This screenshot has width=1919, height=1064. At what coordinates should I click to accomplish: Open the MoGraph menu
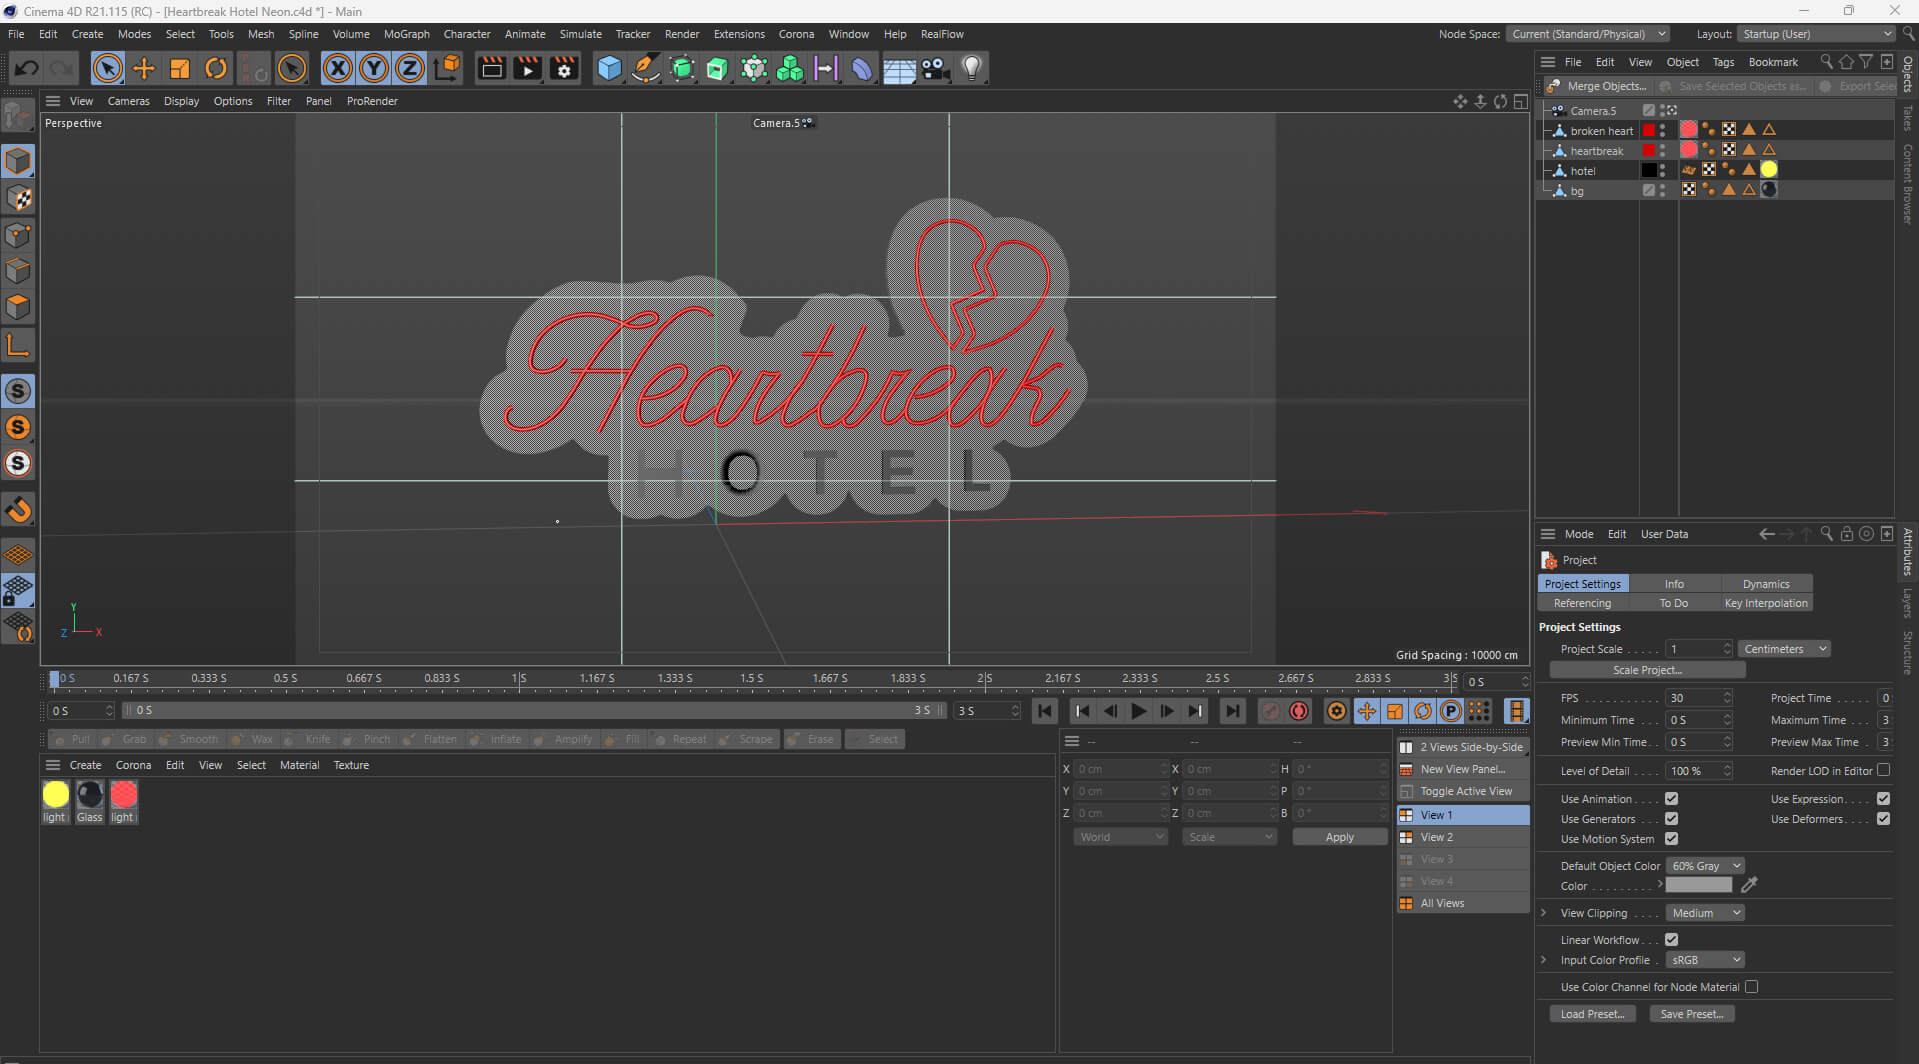click(x=407, y=34)
